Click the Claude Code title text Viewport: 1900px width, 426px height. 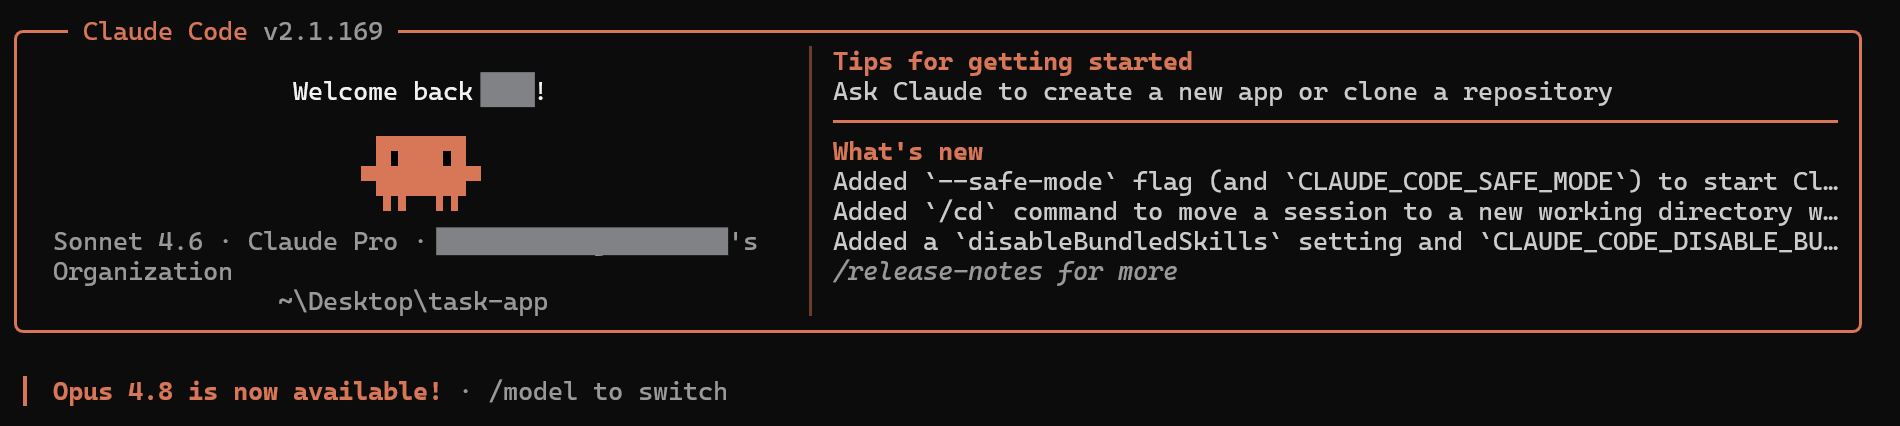(165, 32)
